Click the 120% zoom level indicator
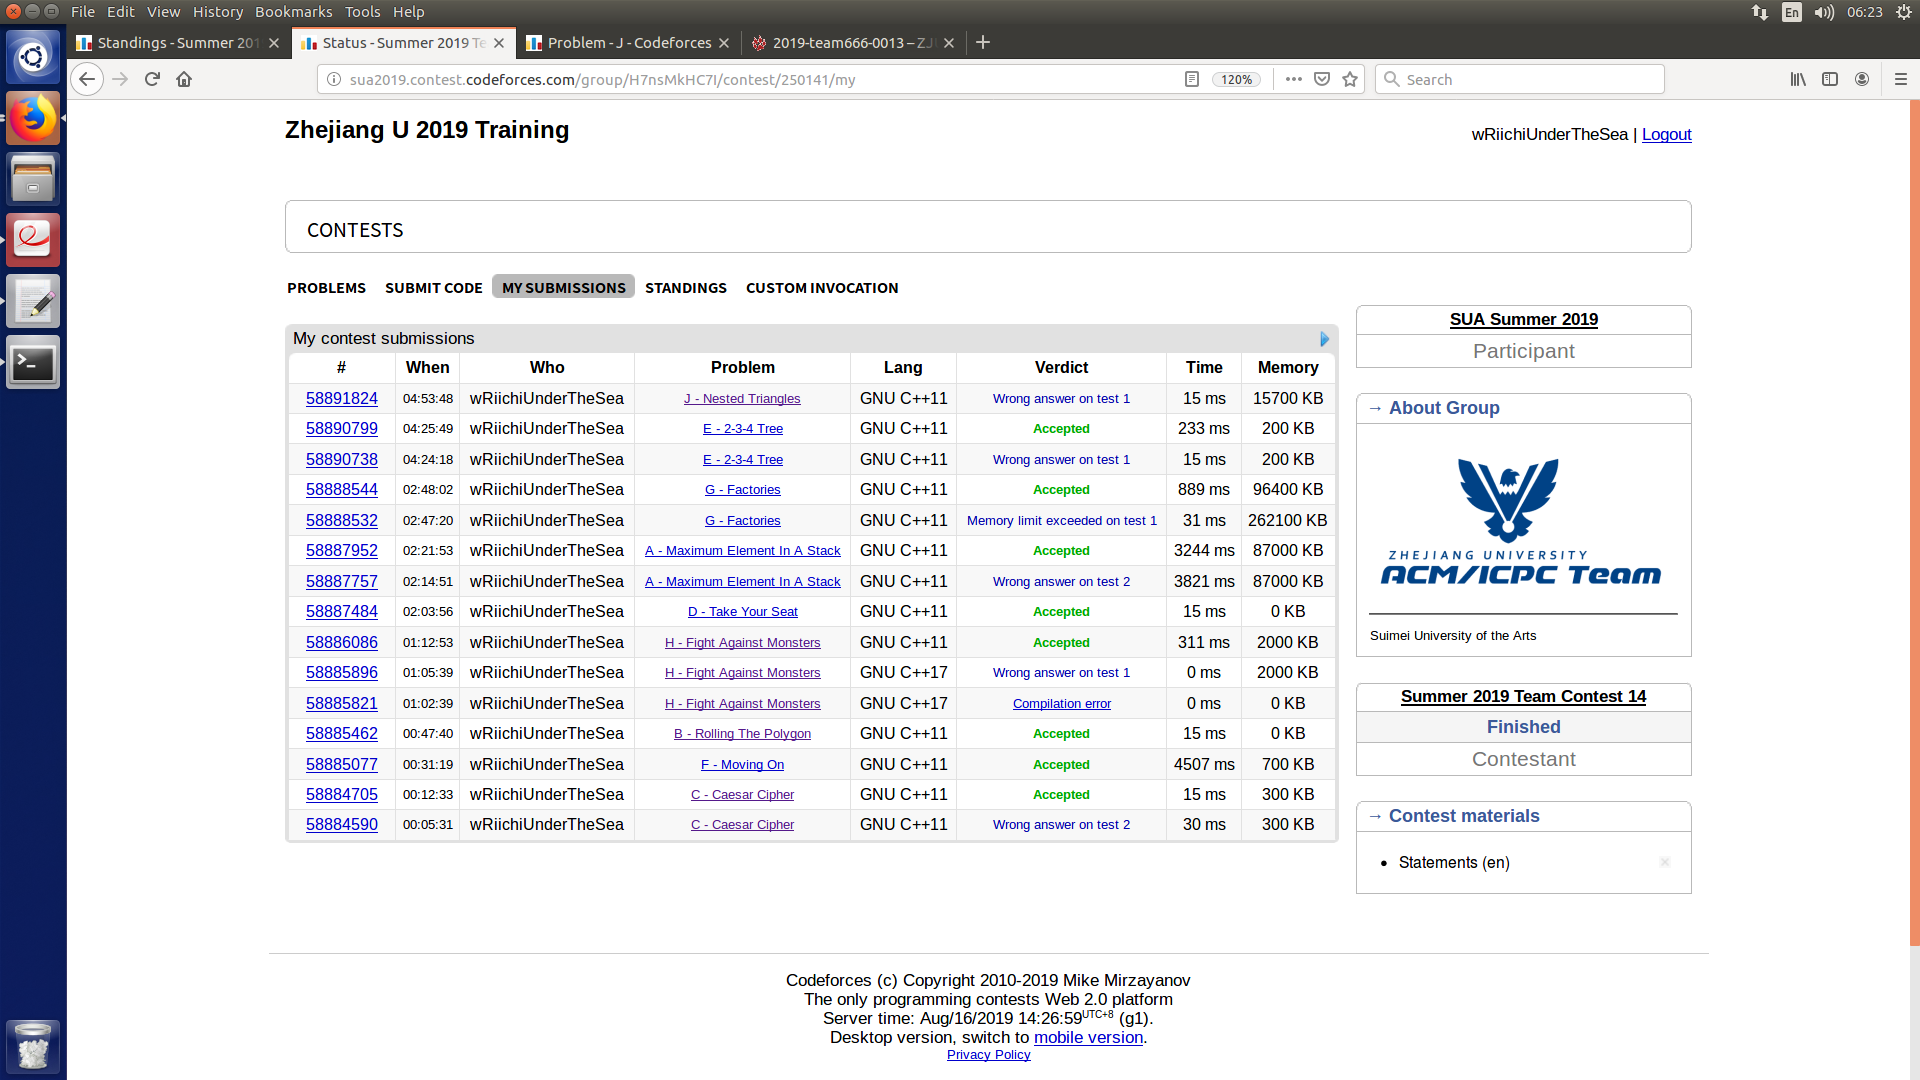Viewport: 1920px width, 1080px height. pyautogui.click(x=1236, y=79)
